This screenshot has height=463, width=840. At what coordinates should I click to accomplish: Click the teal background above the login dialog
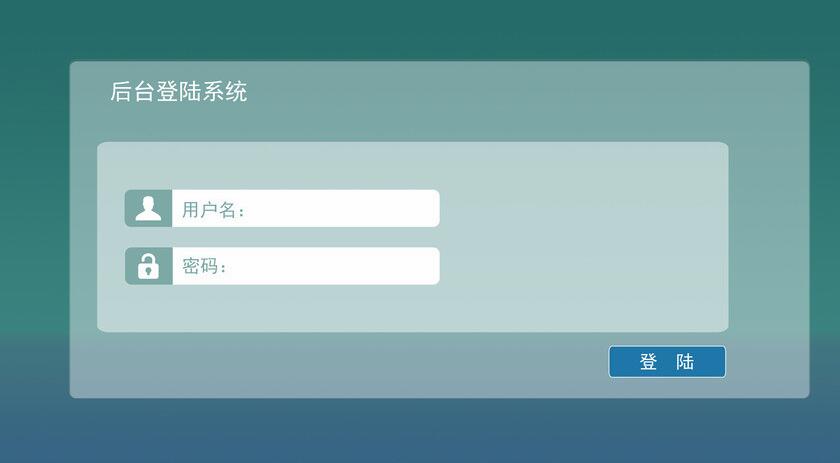coord(420,30)
